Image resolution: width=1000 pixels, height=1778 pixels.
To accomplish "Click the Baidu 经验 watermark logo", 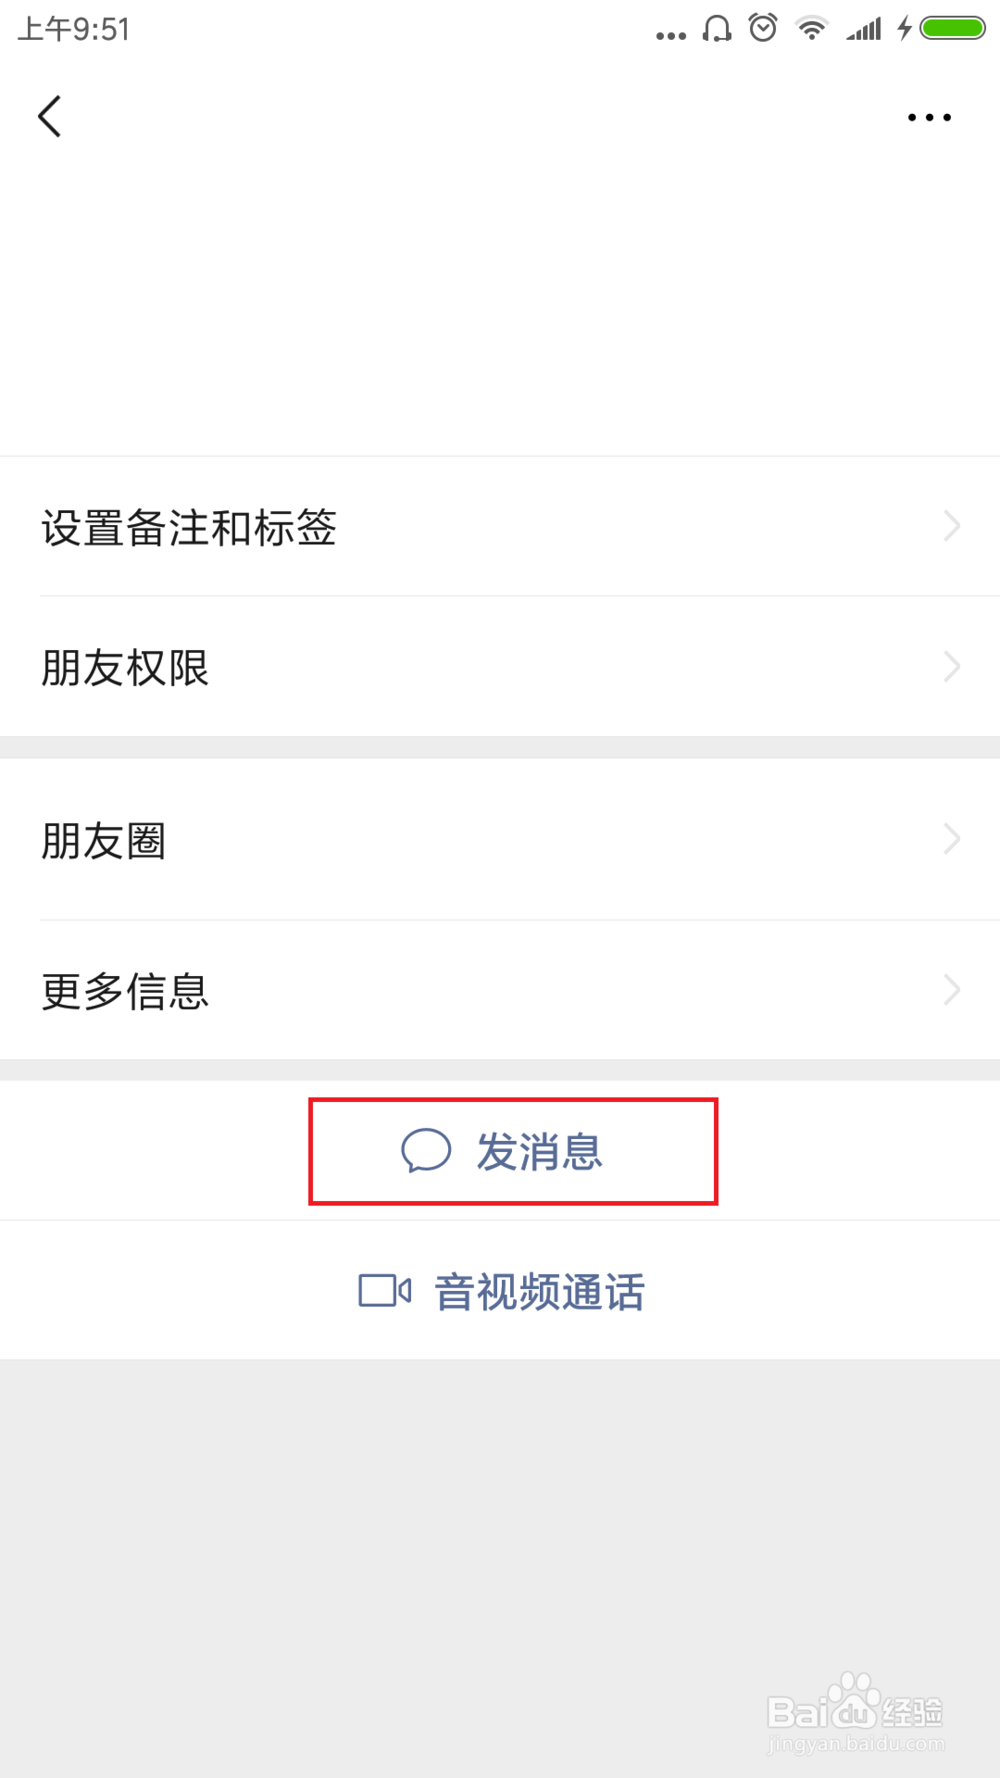I will pos(855,1713).
